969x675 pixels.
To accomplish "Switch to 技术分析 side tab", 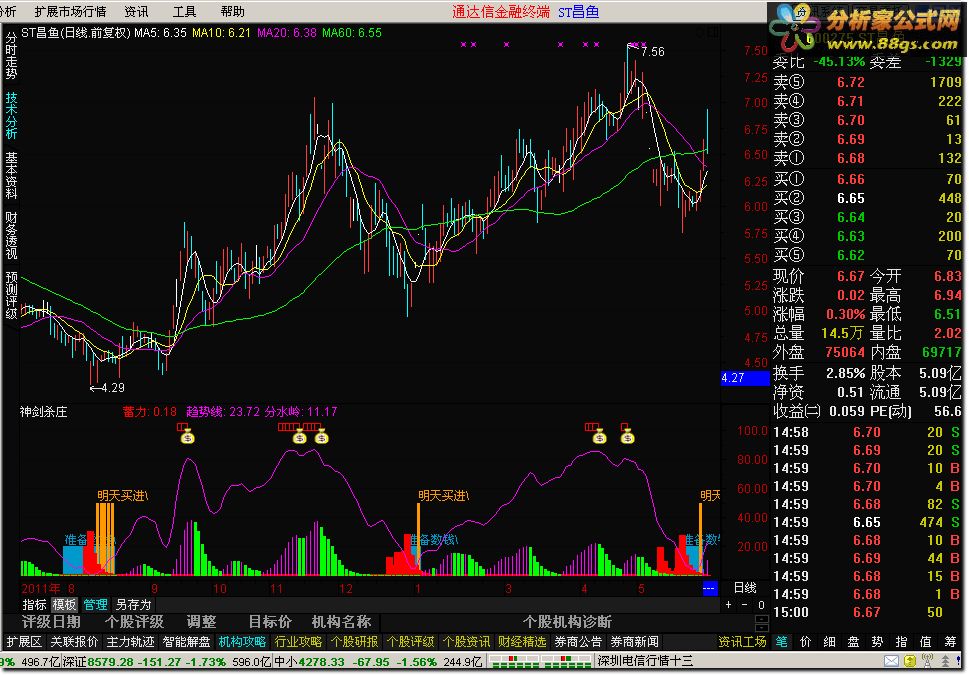I will point(11,116).
